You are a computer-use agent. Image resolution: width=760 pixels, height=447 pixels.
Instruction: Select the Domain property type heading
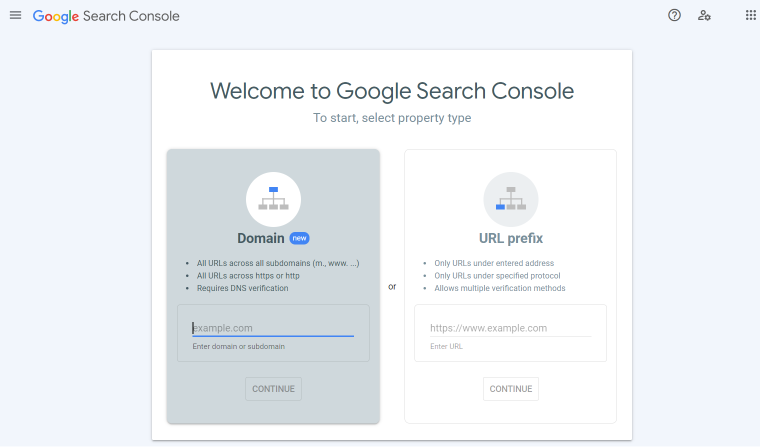point(261,238)
